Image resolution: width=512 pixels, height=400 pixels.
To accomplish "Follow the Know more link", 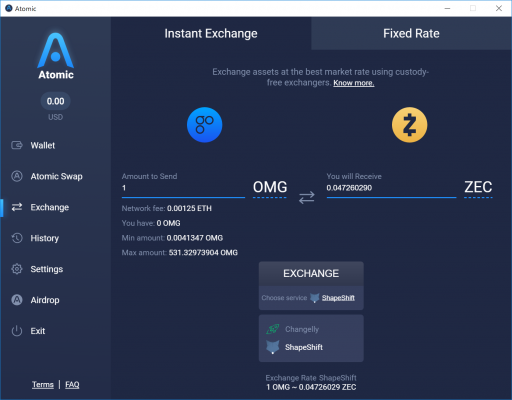I will click(354, 83).
